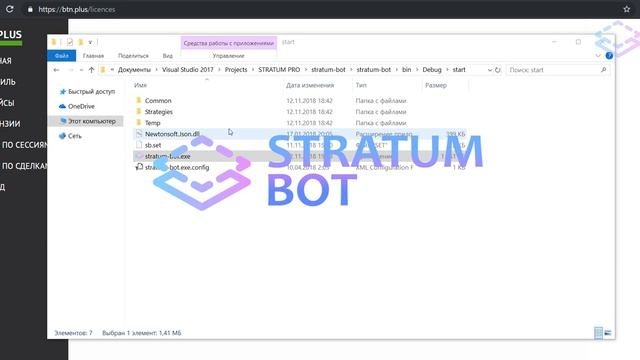The image size is (640, 360).
Task: Sort files by Размер column header
Action: click(436, 85)
